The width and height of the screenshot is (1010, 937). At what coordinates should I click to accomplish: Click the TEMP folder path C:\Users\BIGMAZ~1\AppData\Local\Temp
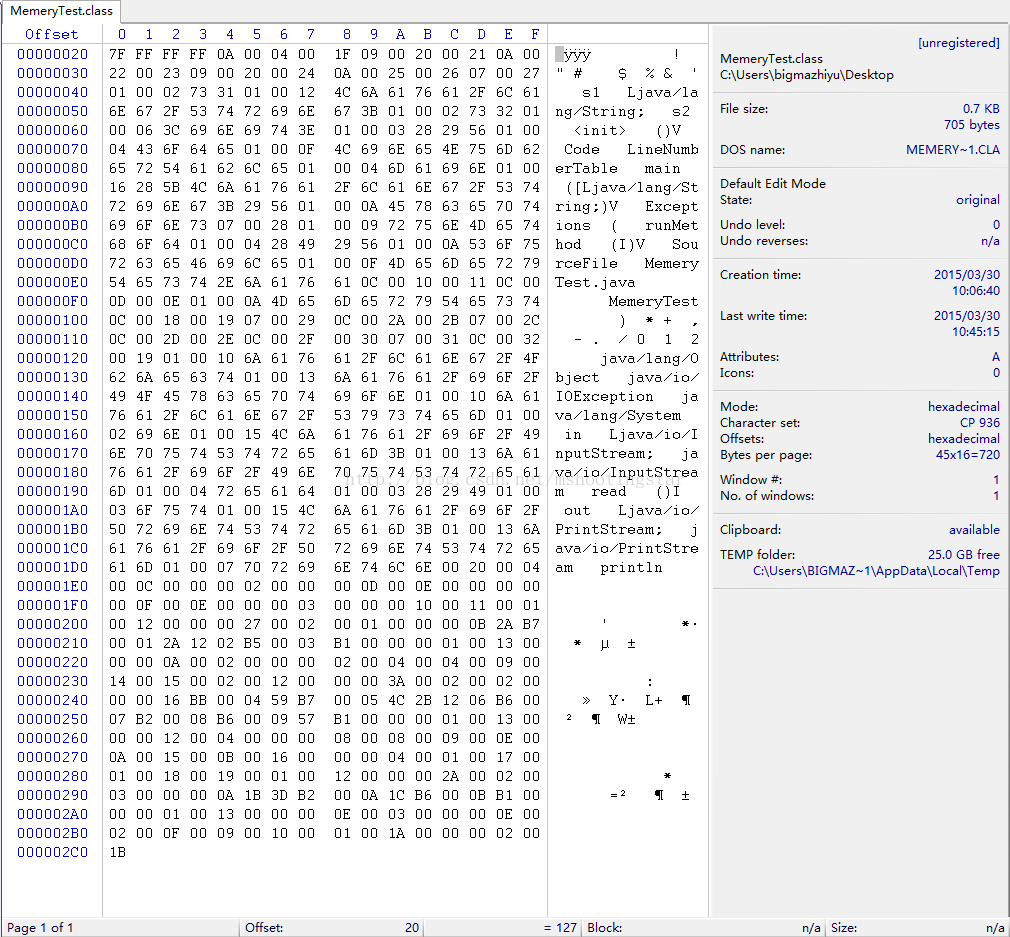point(876,571)
